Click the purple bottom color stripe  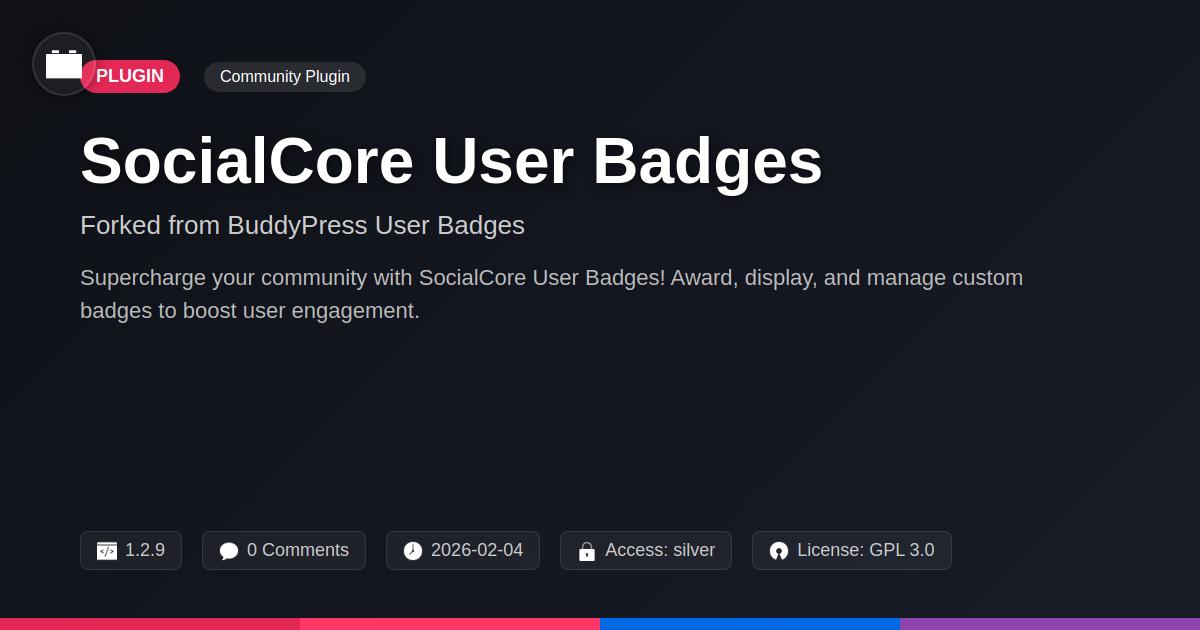pyautogui.click(x=1050, y=623)
